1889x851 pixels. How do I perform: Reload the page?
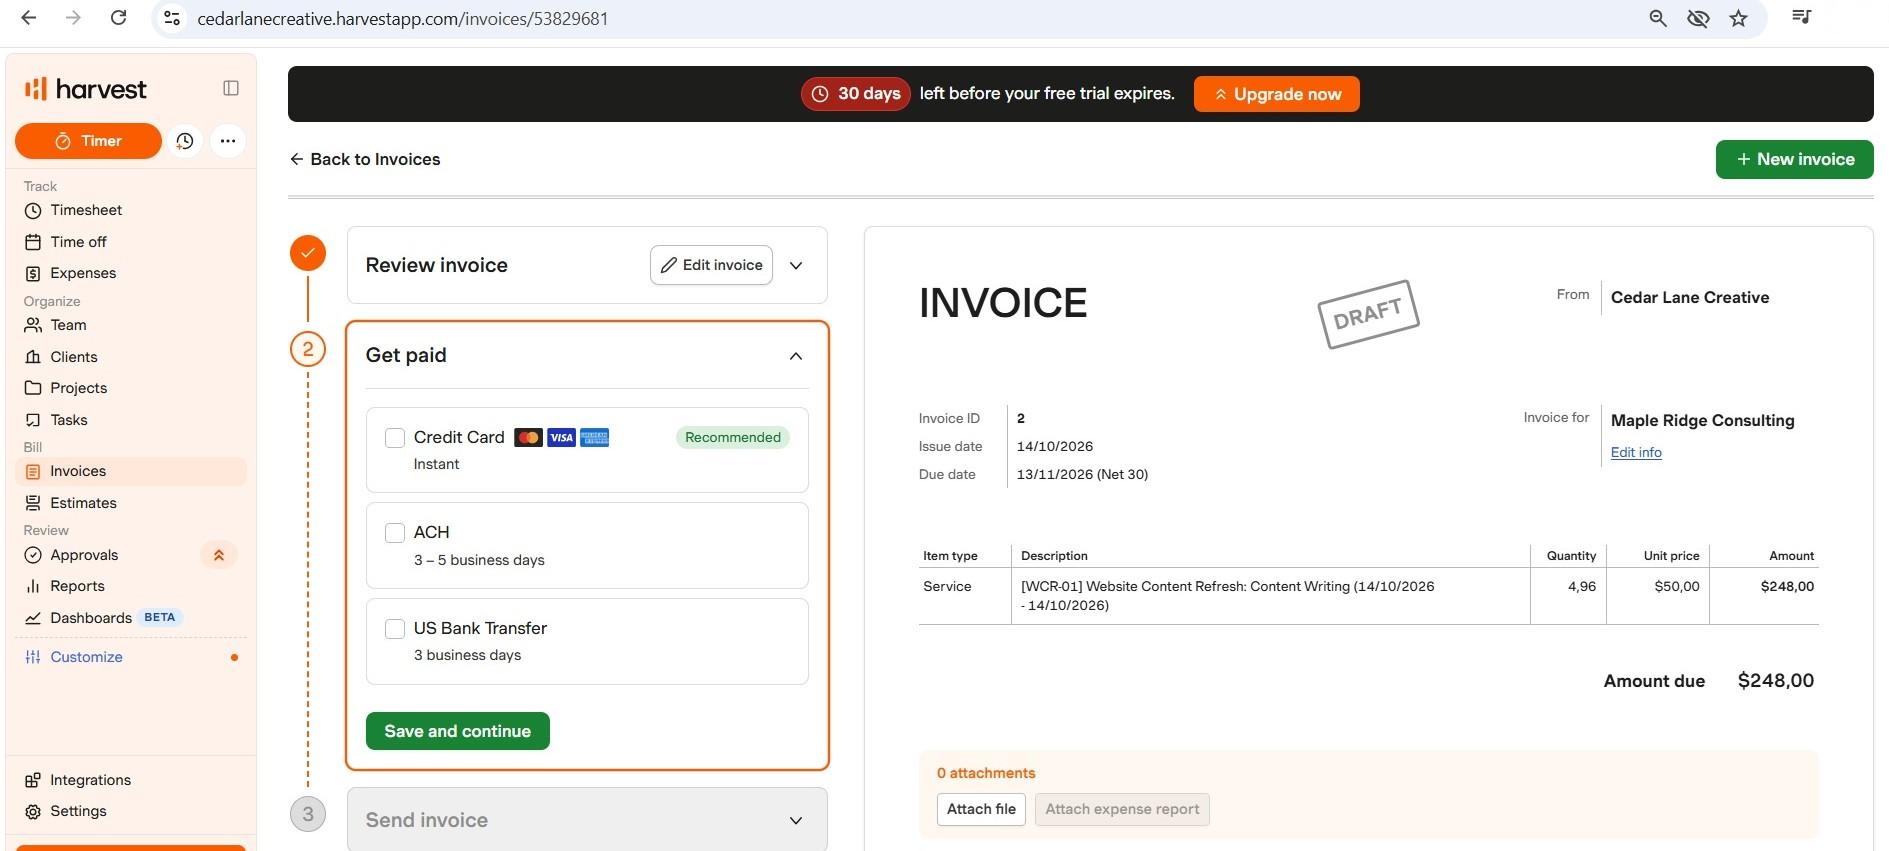118,18
